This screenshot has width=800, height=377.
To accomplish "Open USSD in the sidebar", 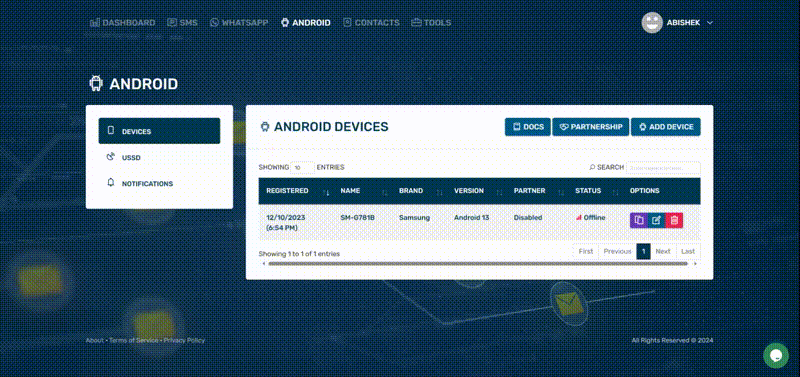I will (x=159, y=157).
